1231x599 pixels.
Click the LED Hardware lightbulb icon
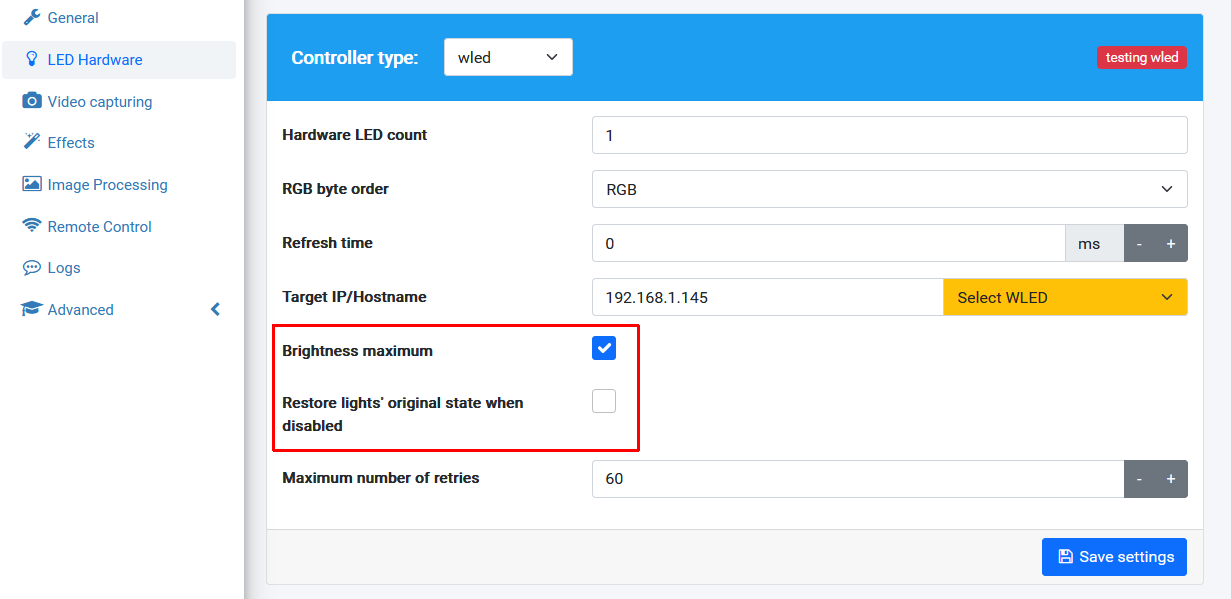point(32,59)
